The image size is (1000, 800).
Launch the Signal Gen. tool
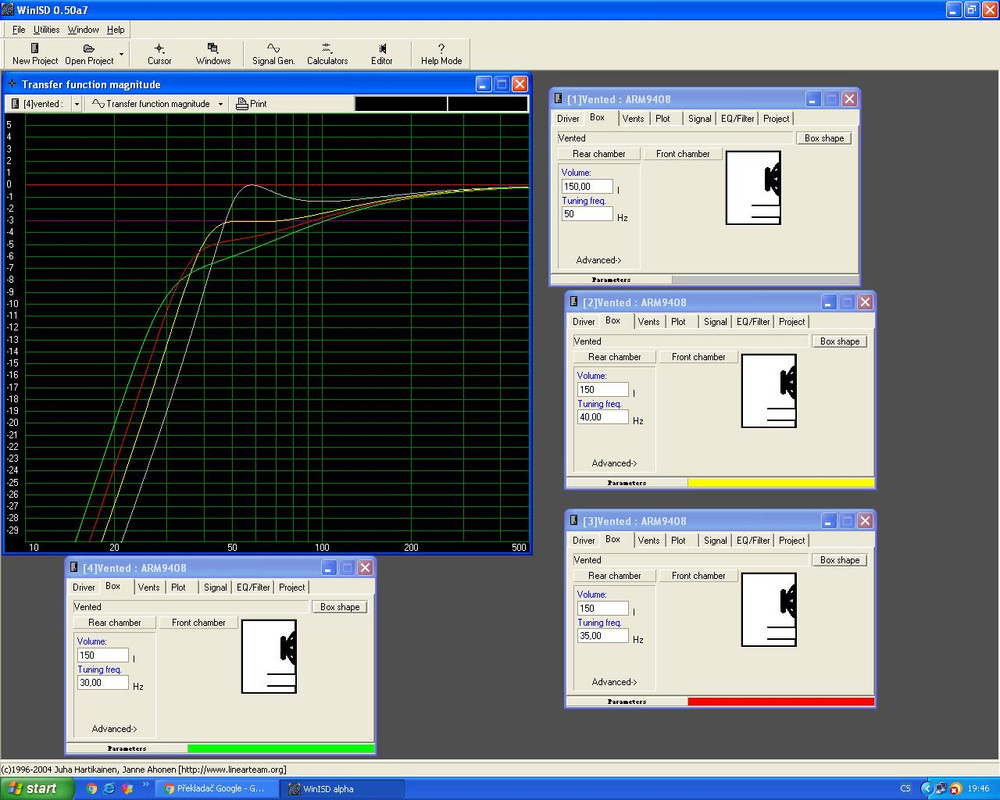(x=274, y=54)
